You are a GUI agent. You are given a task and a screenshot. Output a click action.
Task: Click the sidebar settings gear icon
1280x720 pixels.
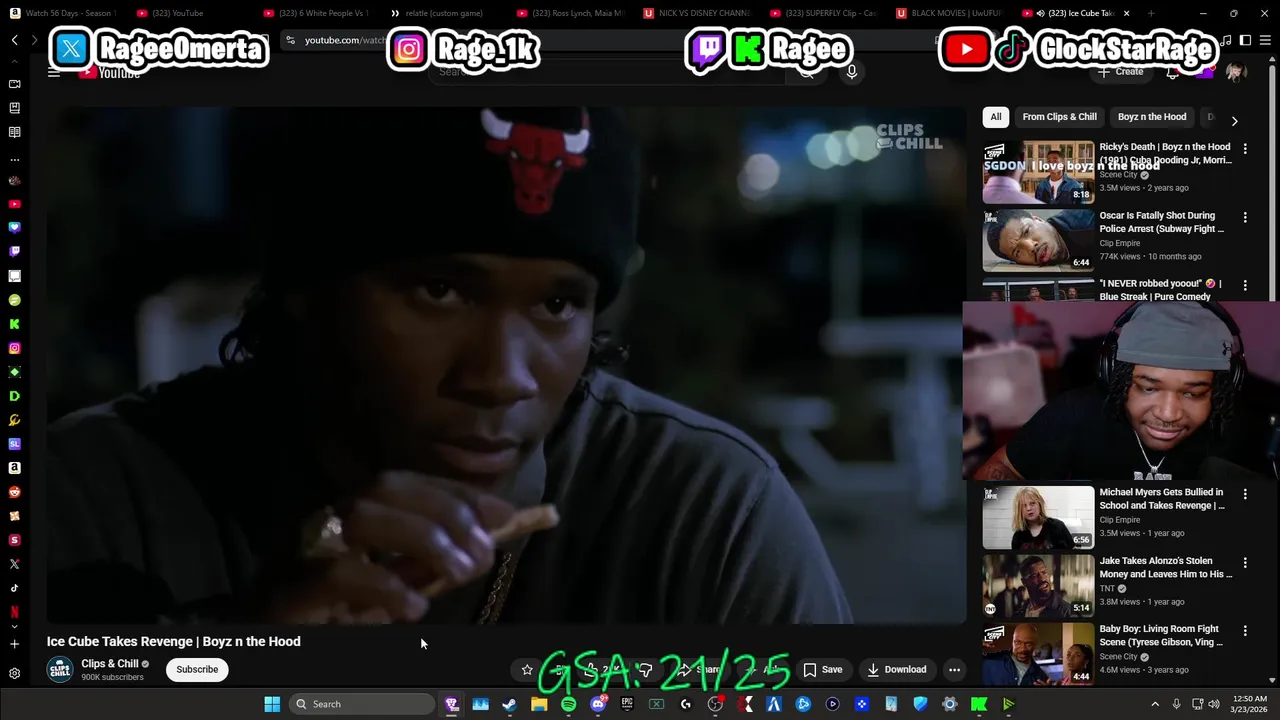[14, 674]
